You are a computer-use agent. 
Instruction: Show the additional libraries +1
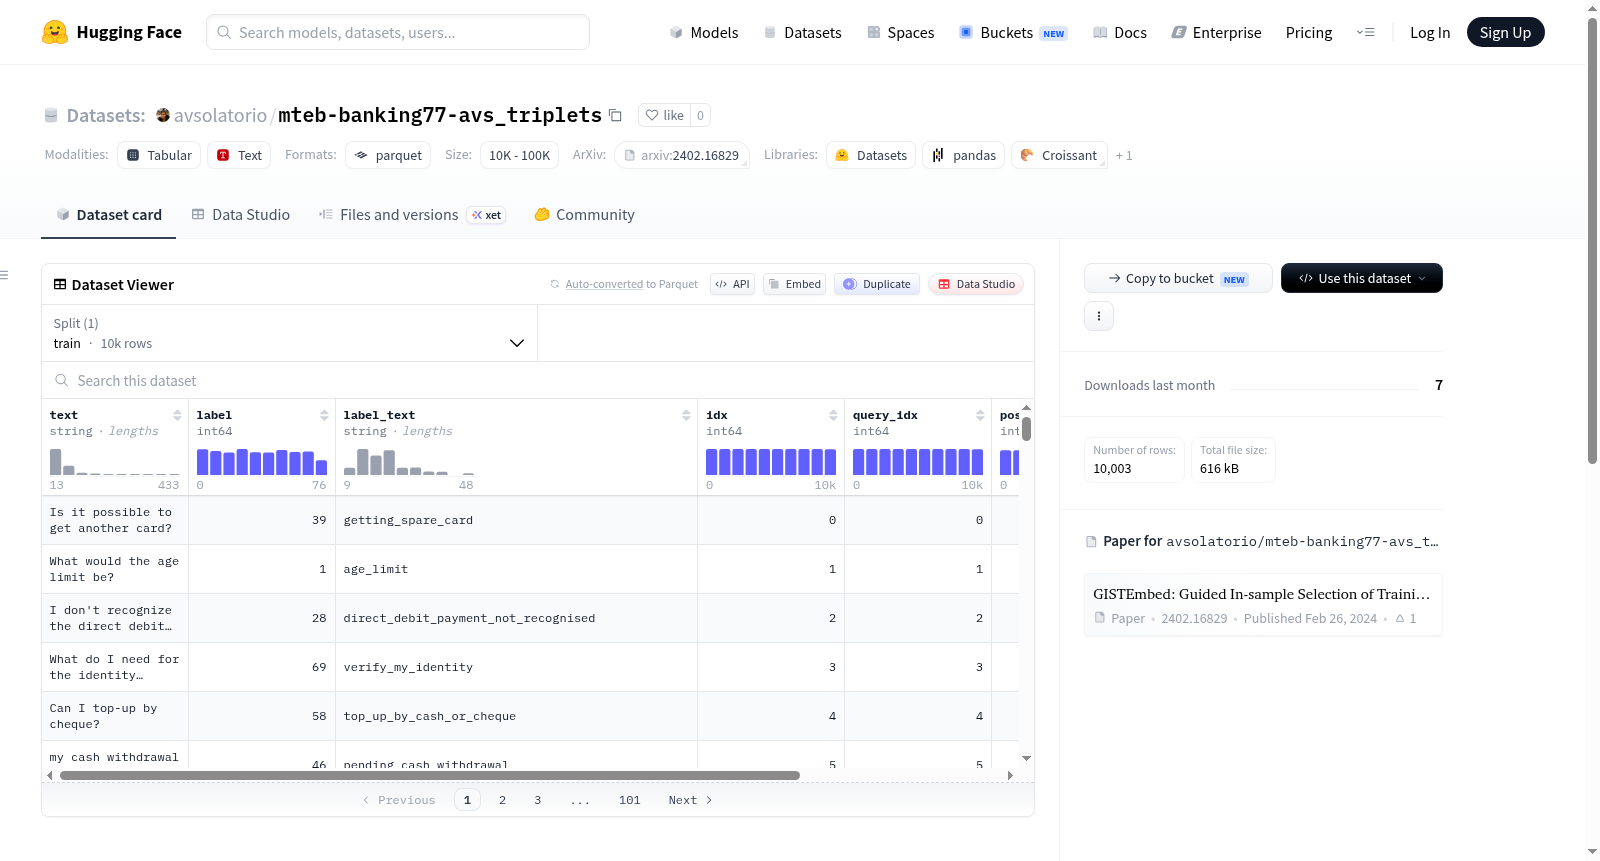(x=1124, y=155)
